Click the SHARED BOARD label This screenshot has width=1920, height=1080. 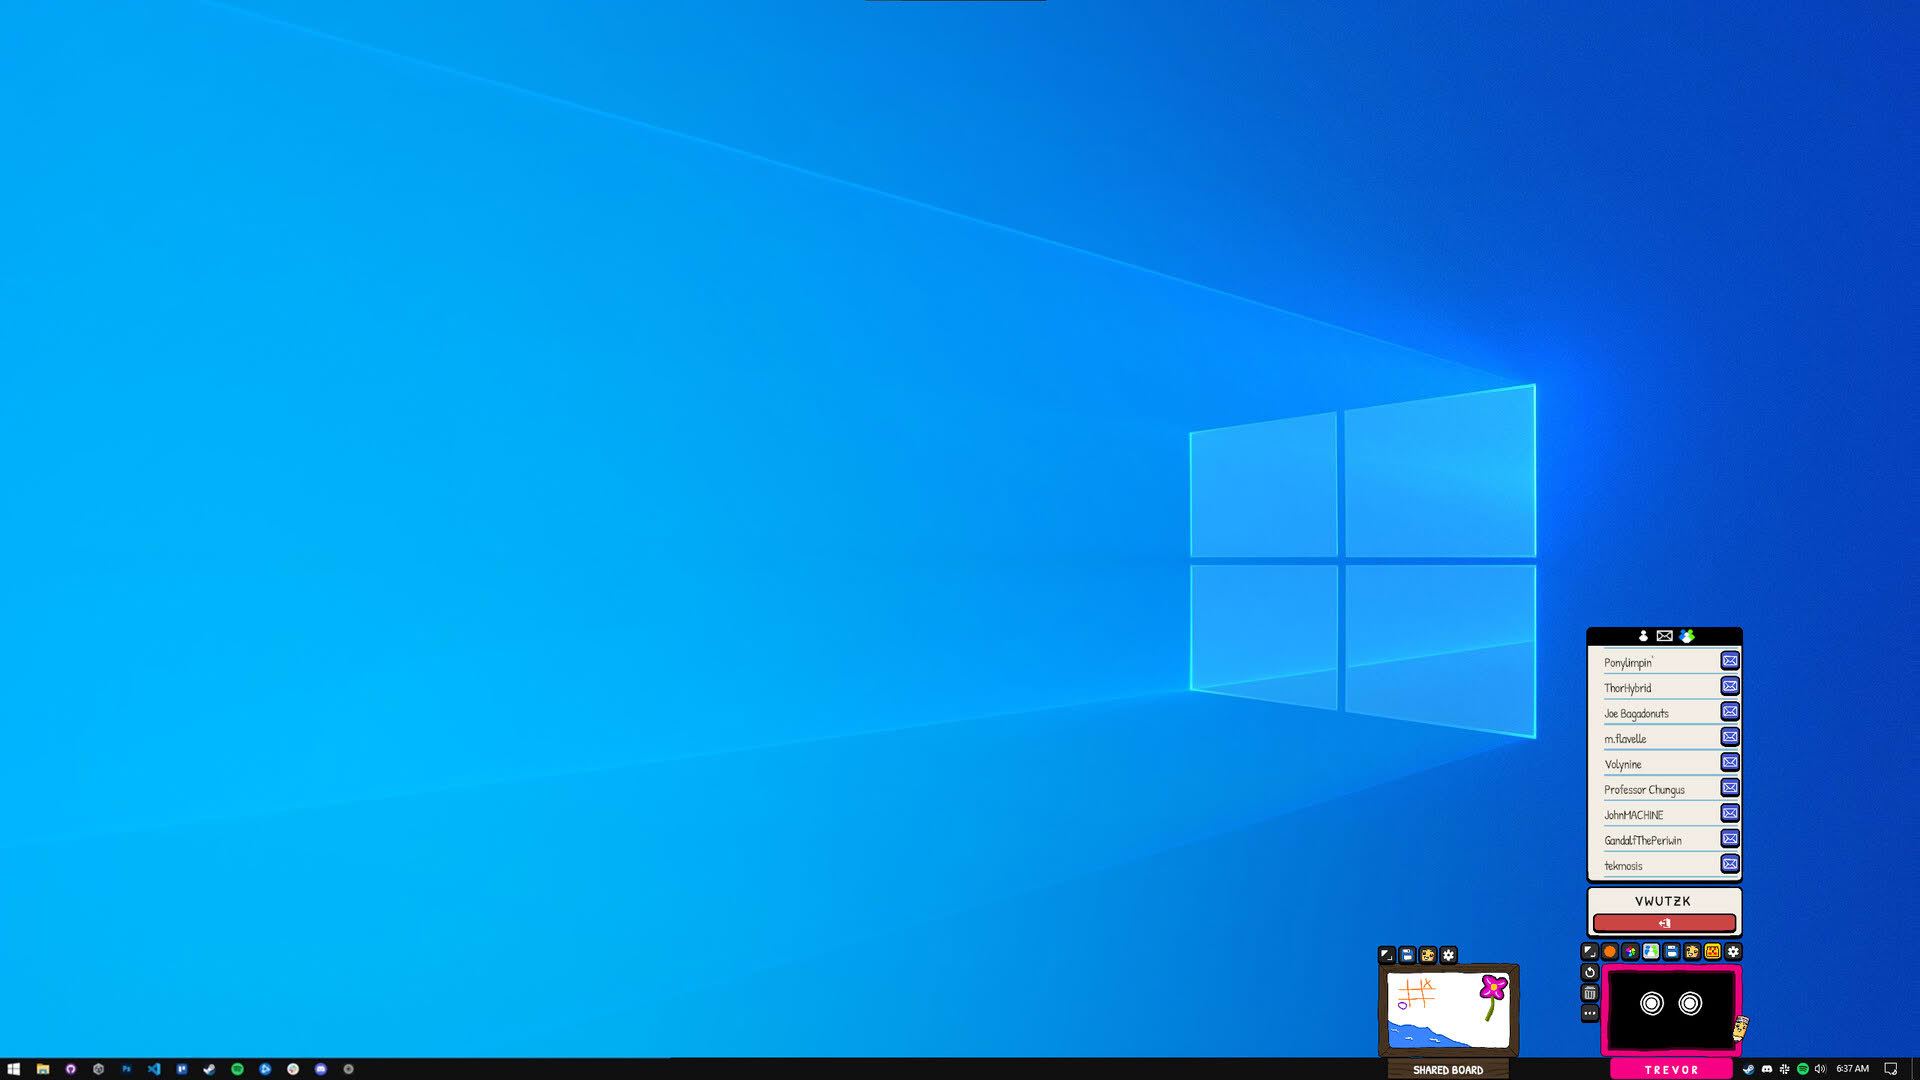(x=1448, y=1070)
